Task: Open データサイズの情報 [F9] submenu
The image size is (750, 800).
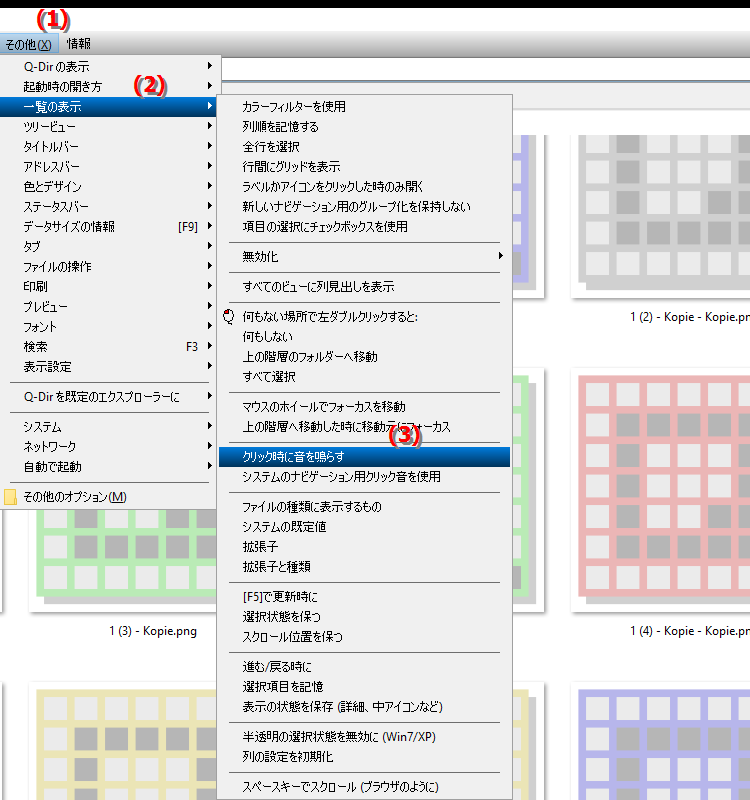Action: 110,226
